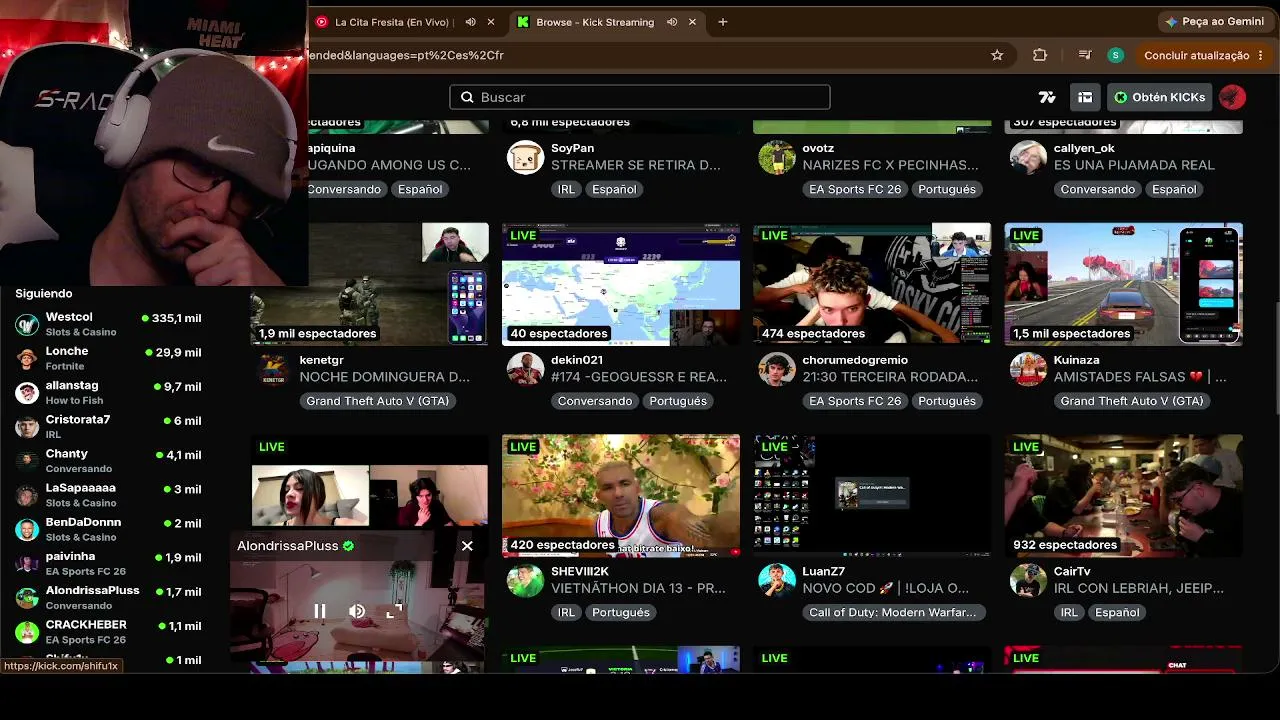
Task: Open stream title AMISTADES FALSAS
Action: tap(1140, 377)
